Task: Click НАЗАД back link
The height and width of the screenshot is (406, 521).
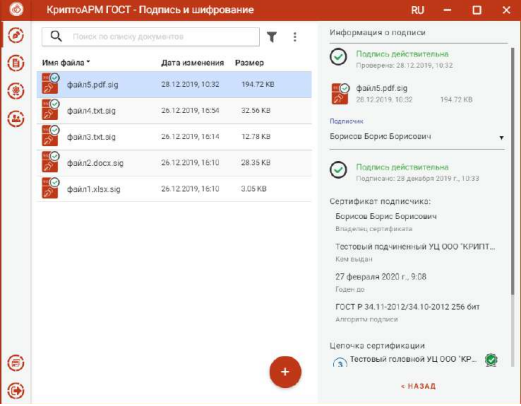Action: coord(418,386)
